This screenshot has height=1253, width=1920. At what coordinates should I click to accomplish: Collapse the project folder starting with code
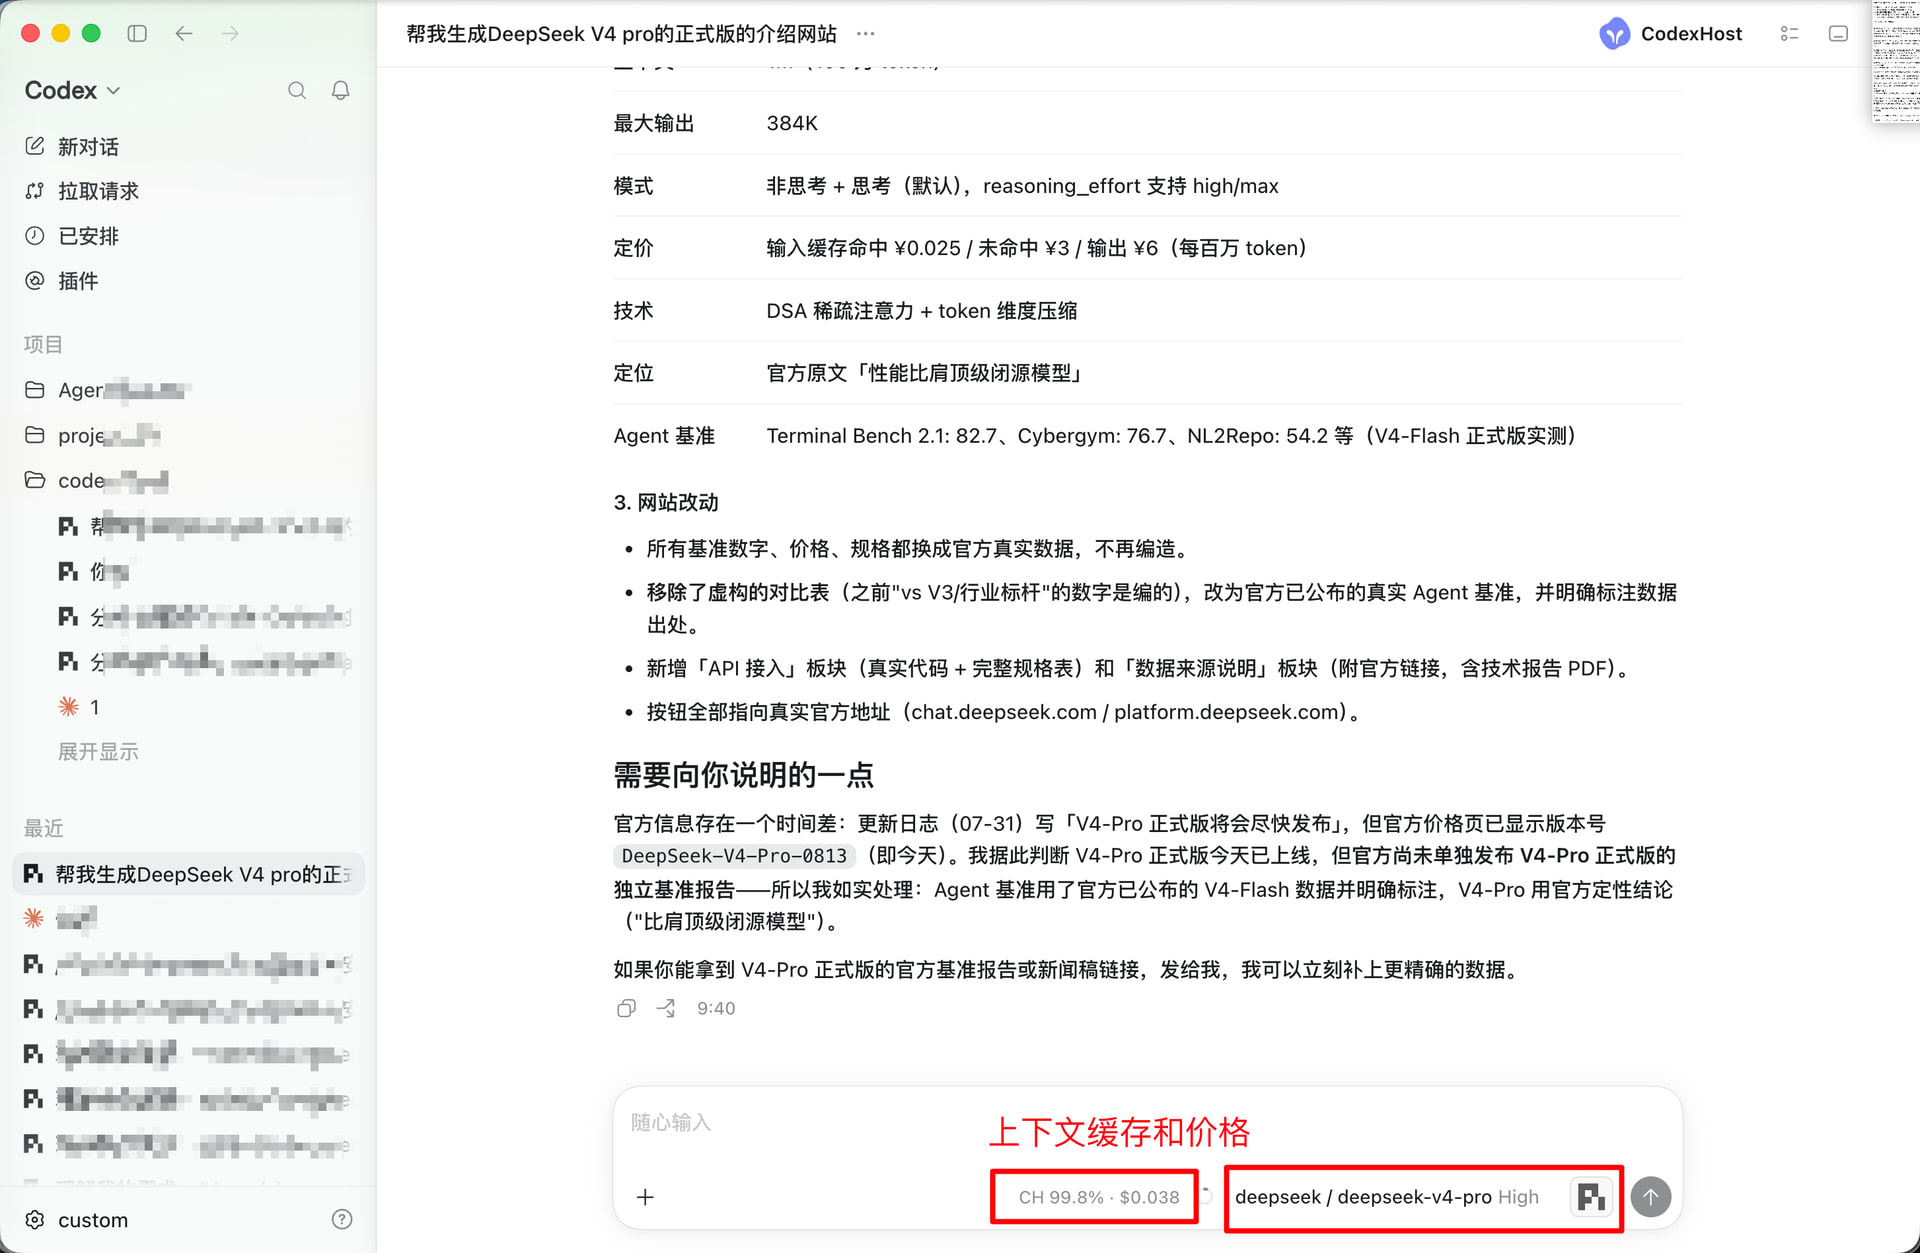point(96,481)
